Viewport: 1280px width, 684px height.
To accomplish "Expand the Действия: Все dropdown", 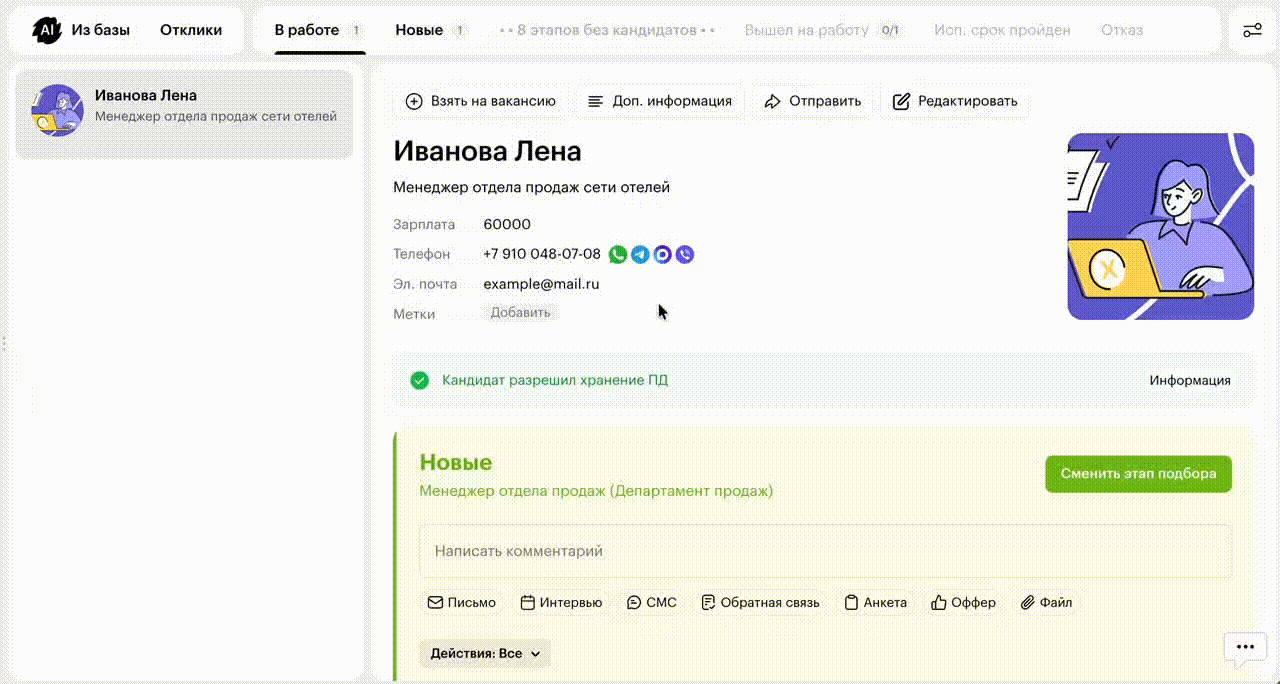I will [485, 653].
